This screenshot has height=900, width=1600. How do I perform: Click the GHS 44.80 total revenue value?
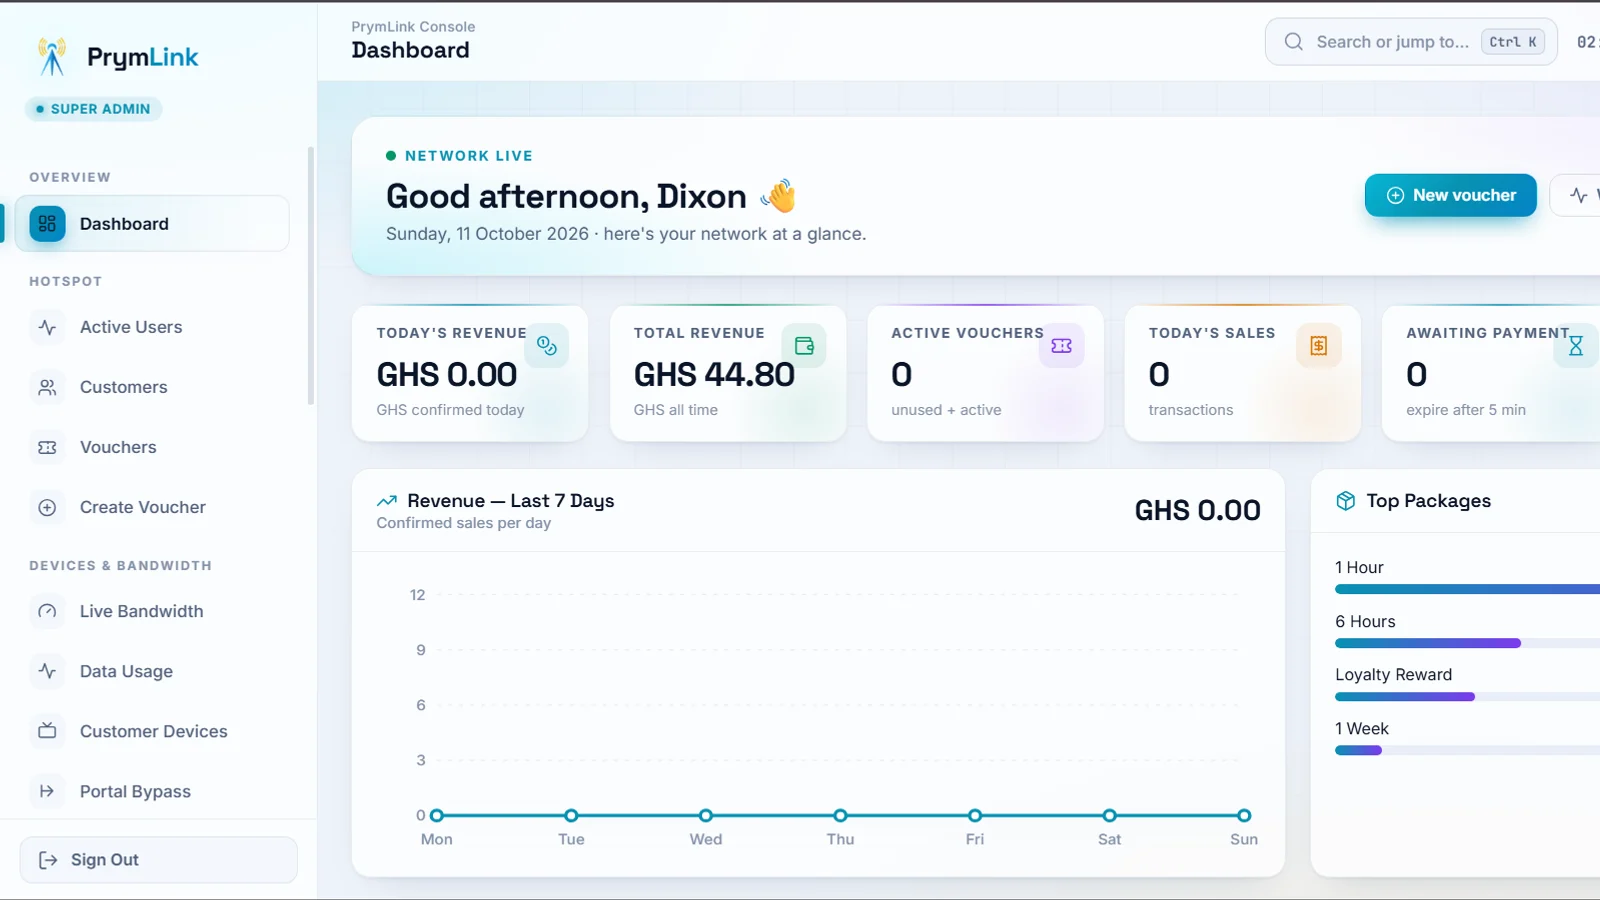pos(714,374)
